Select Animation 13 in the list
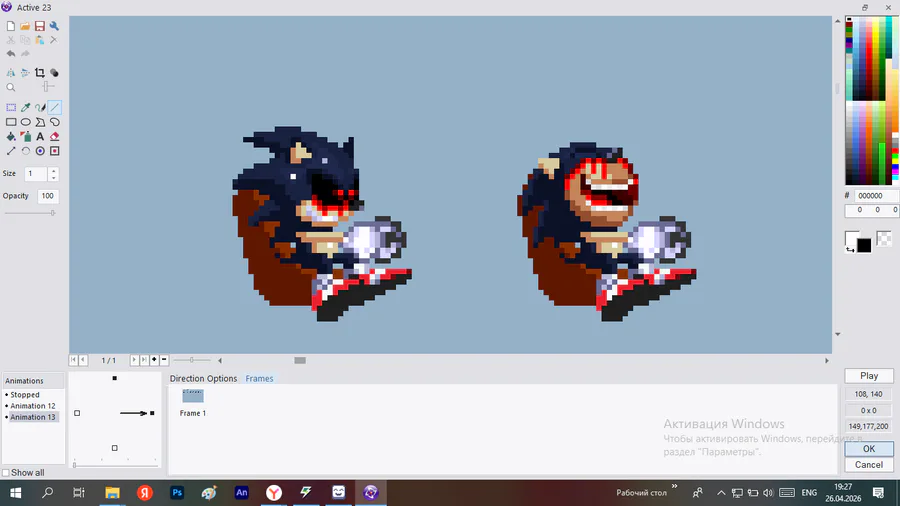The height and width of the screenshot is (506, 900). pos(33,417)
